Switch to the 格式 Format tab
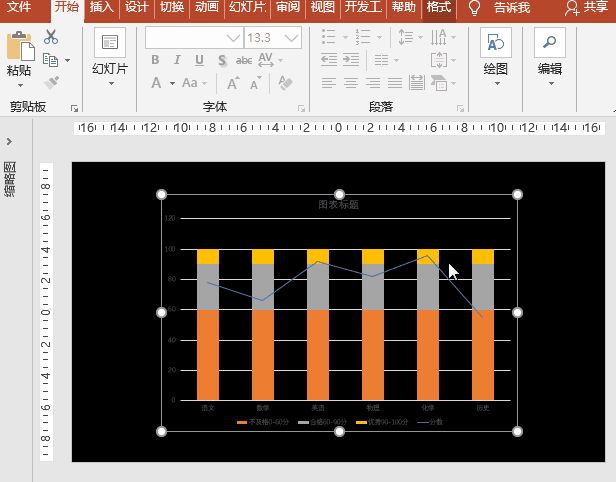616x482 pixels. [439, 7]
